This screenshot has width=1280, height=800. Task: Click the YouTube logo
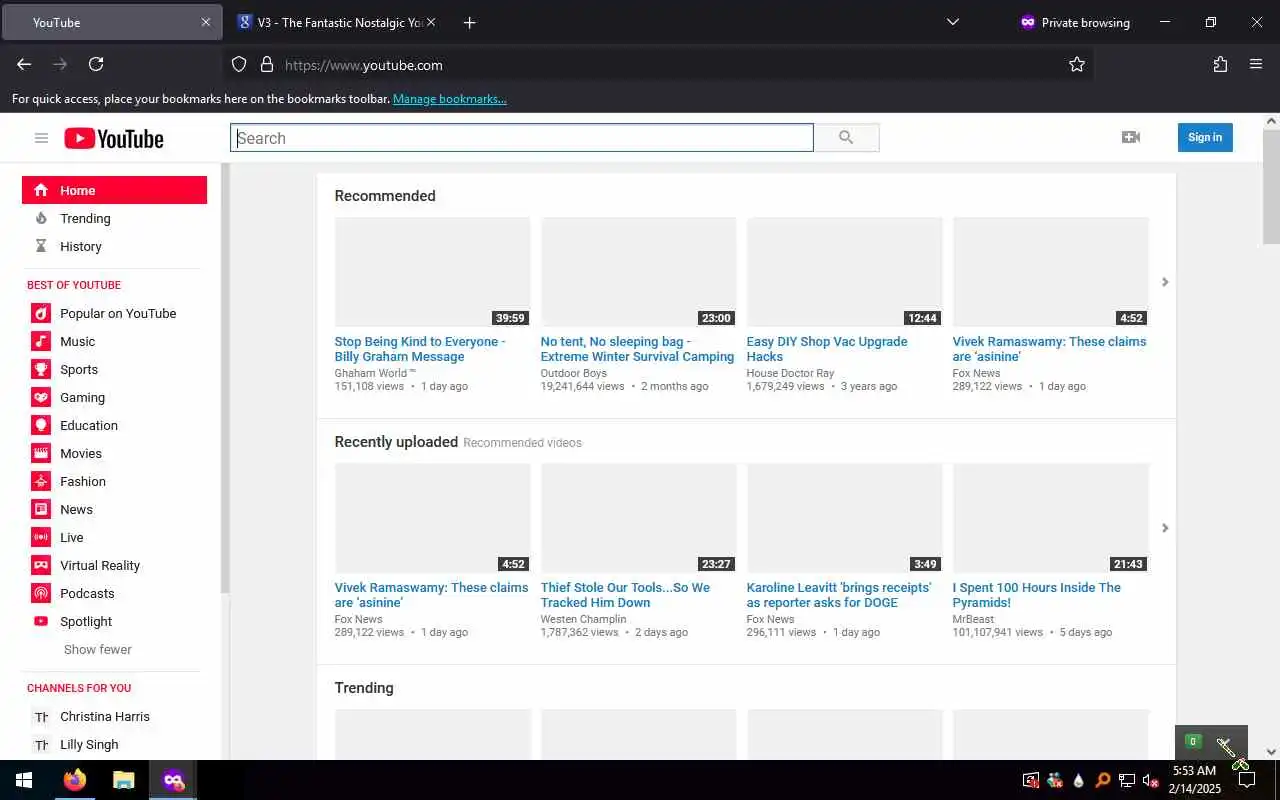pos(114,138)
